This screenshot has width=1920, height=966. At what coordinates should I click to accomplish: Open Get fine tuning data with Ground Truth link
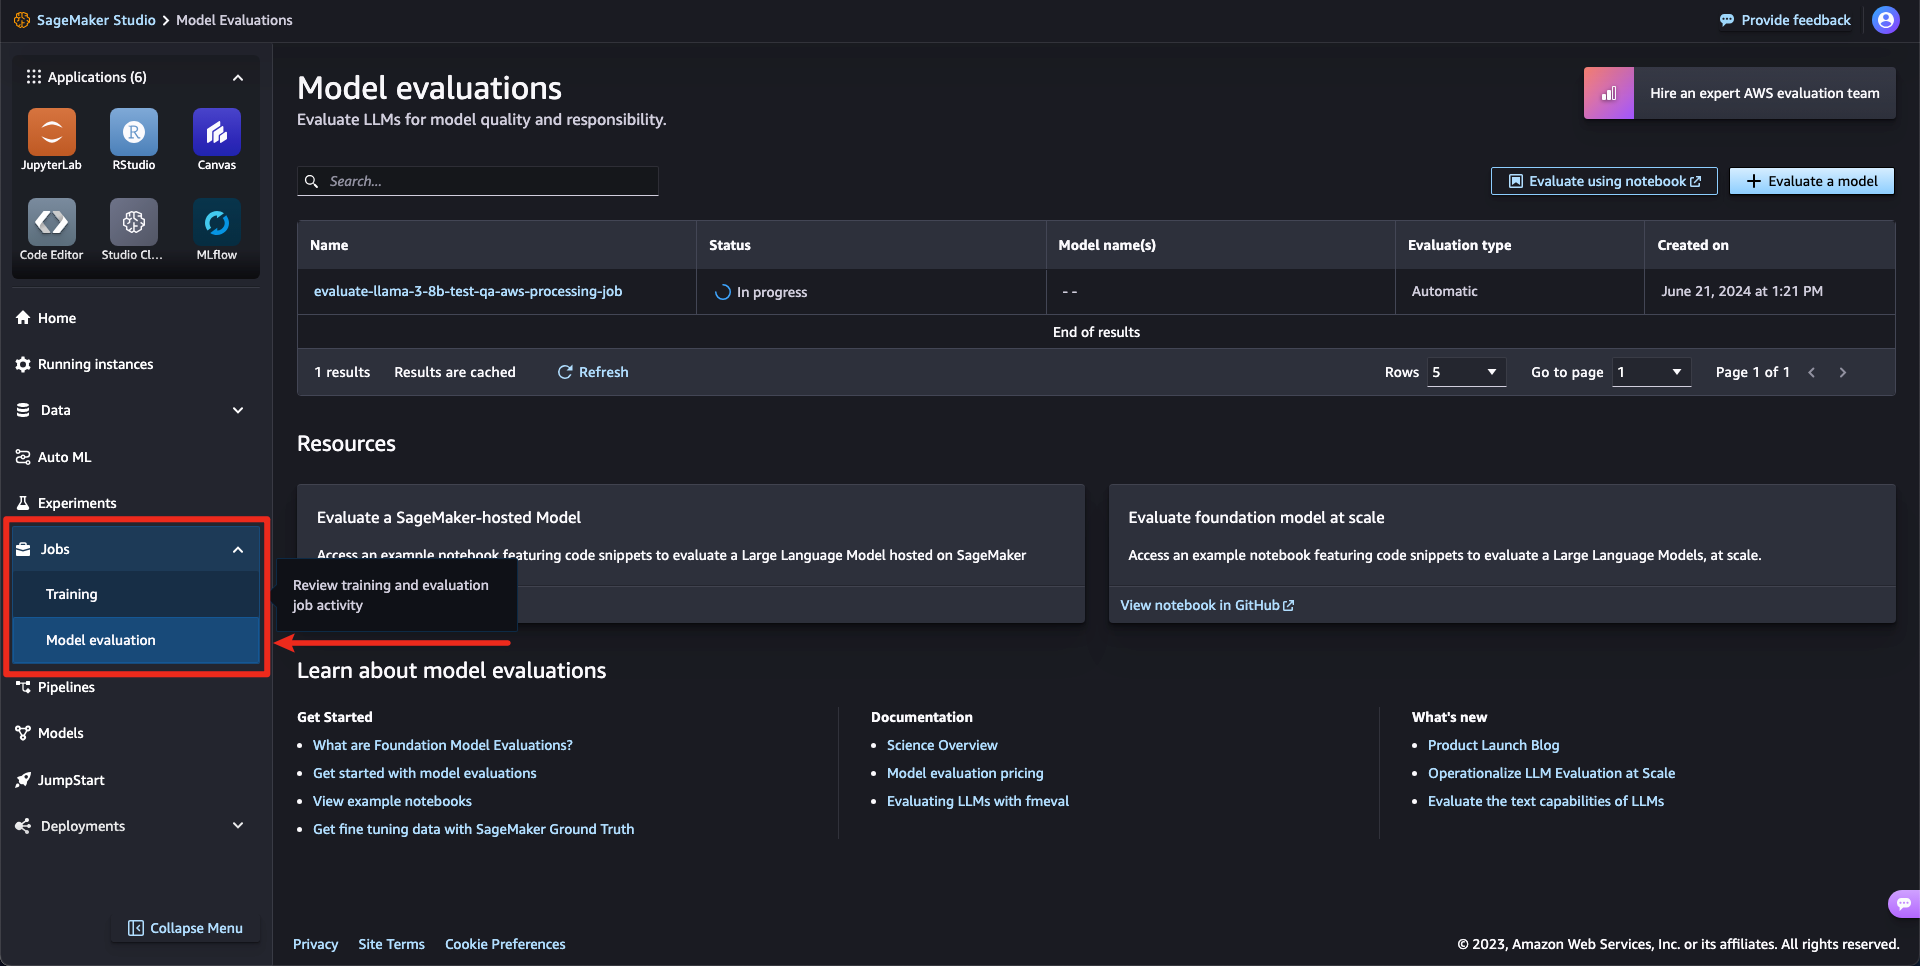(x=474, y=829)
